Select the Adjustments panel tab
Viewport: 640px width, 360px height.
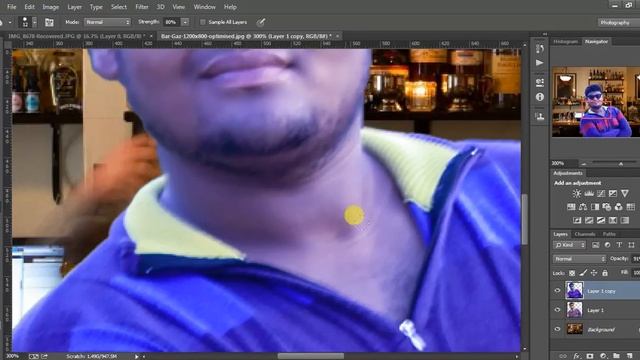[568, 173]
